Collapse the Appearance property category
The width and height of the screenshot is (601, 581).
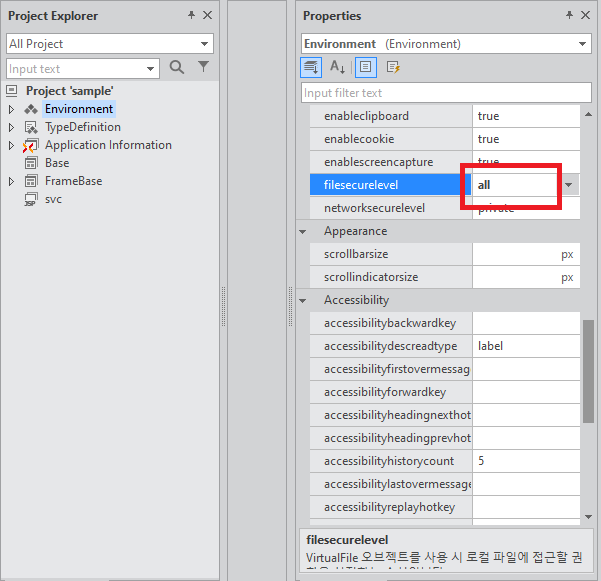coord(304,231)
